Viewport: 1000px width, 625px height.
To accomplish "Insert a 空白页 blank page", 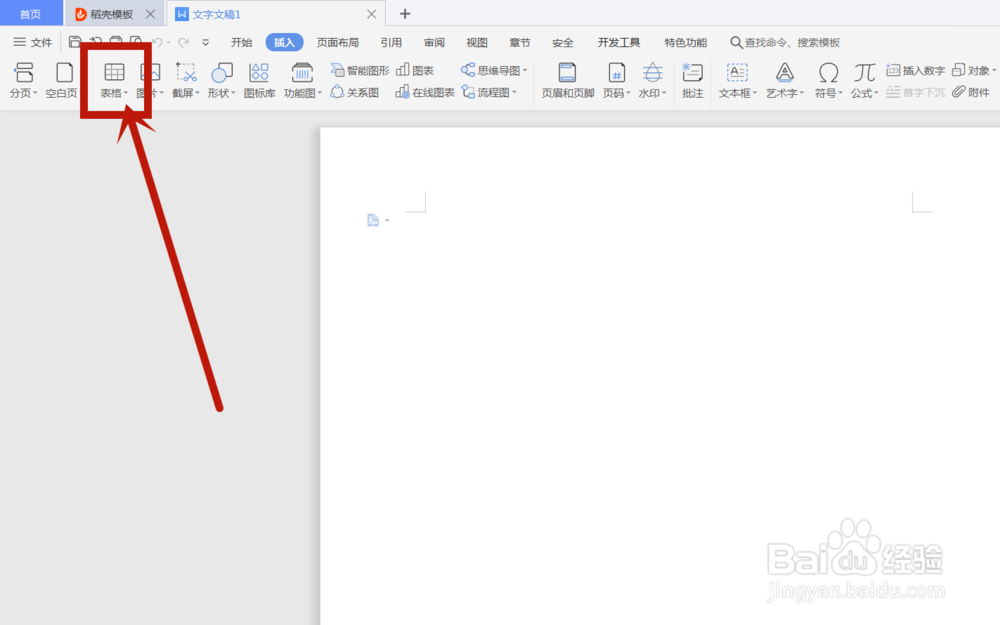I will pyautogui.click(x=62, y=80).
